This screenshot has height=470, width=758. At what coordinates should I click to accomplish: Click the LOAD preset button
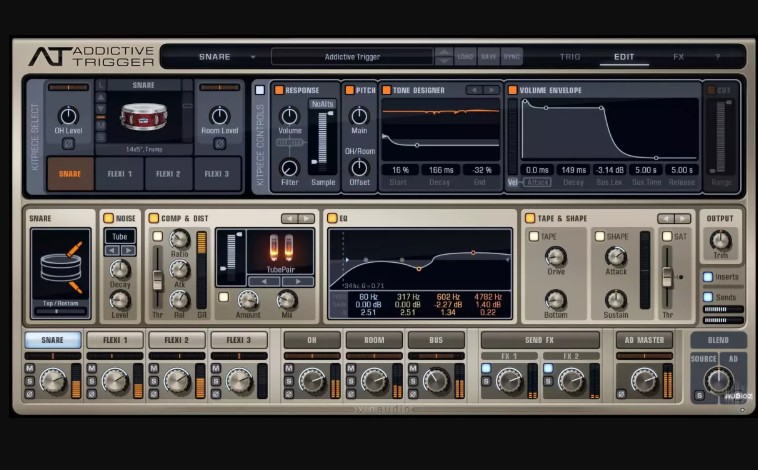465,57
